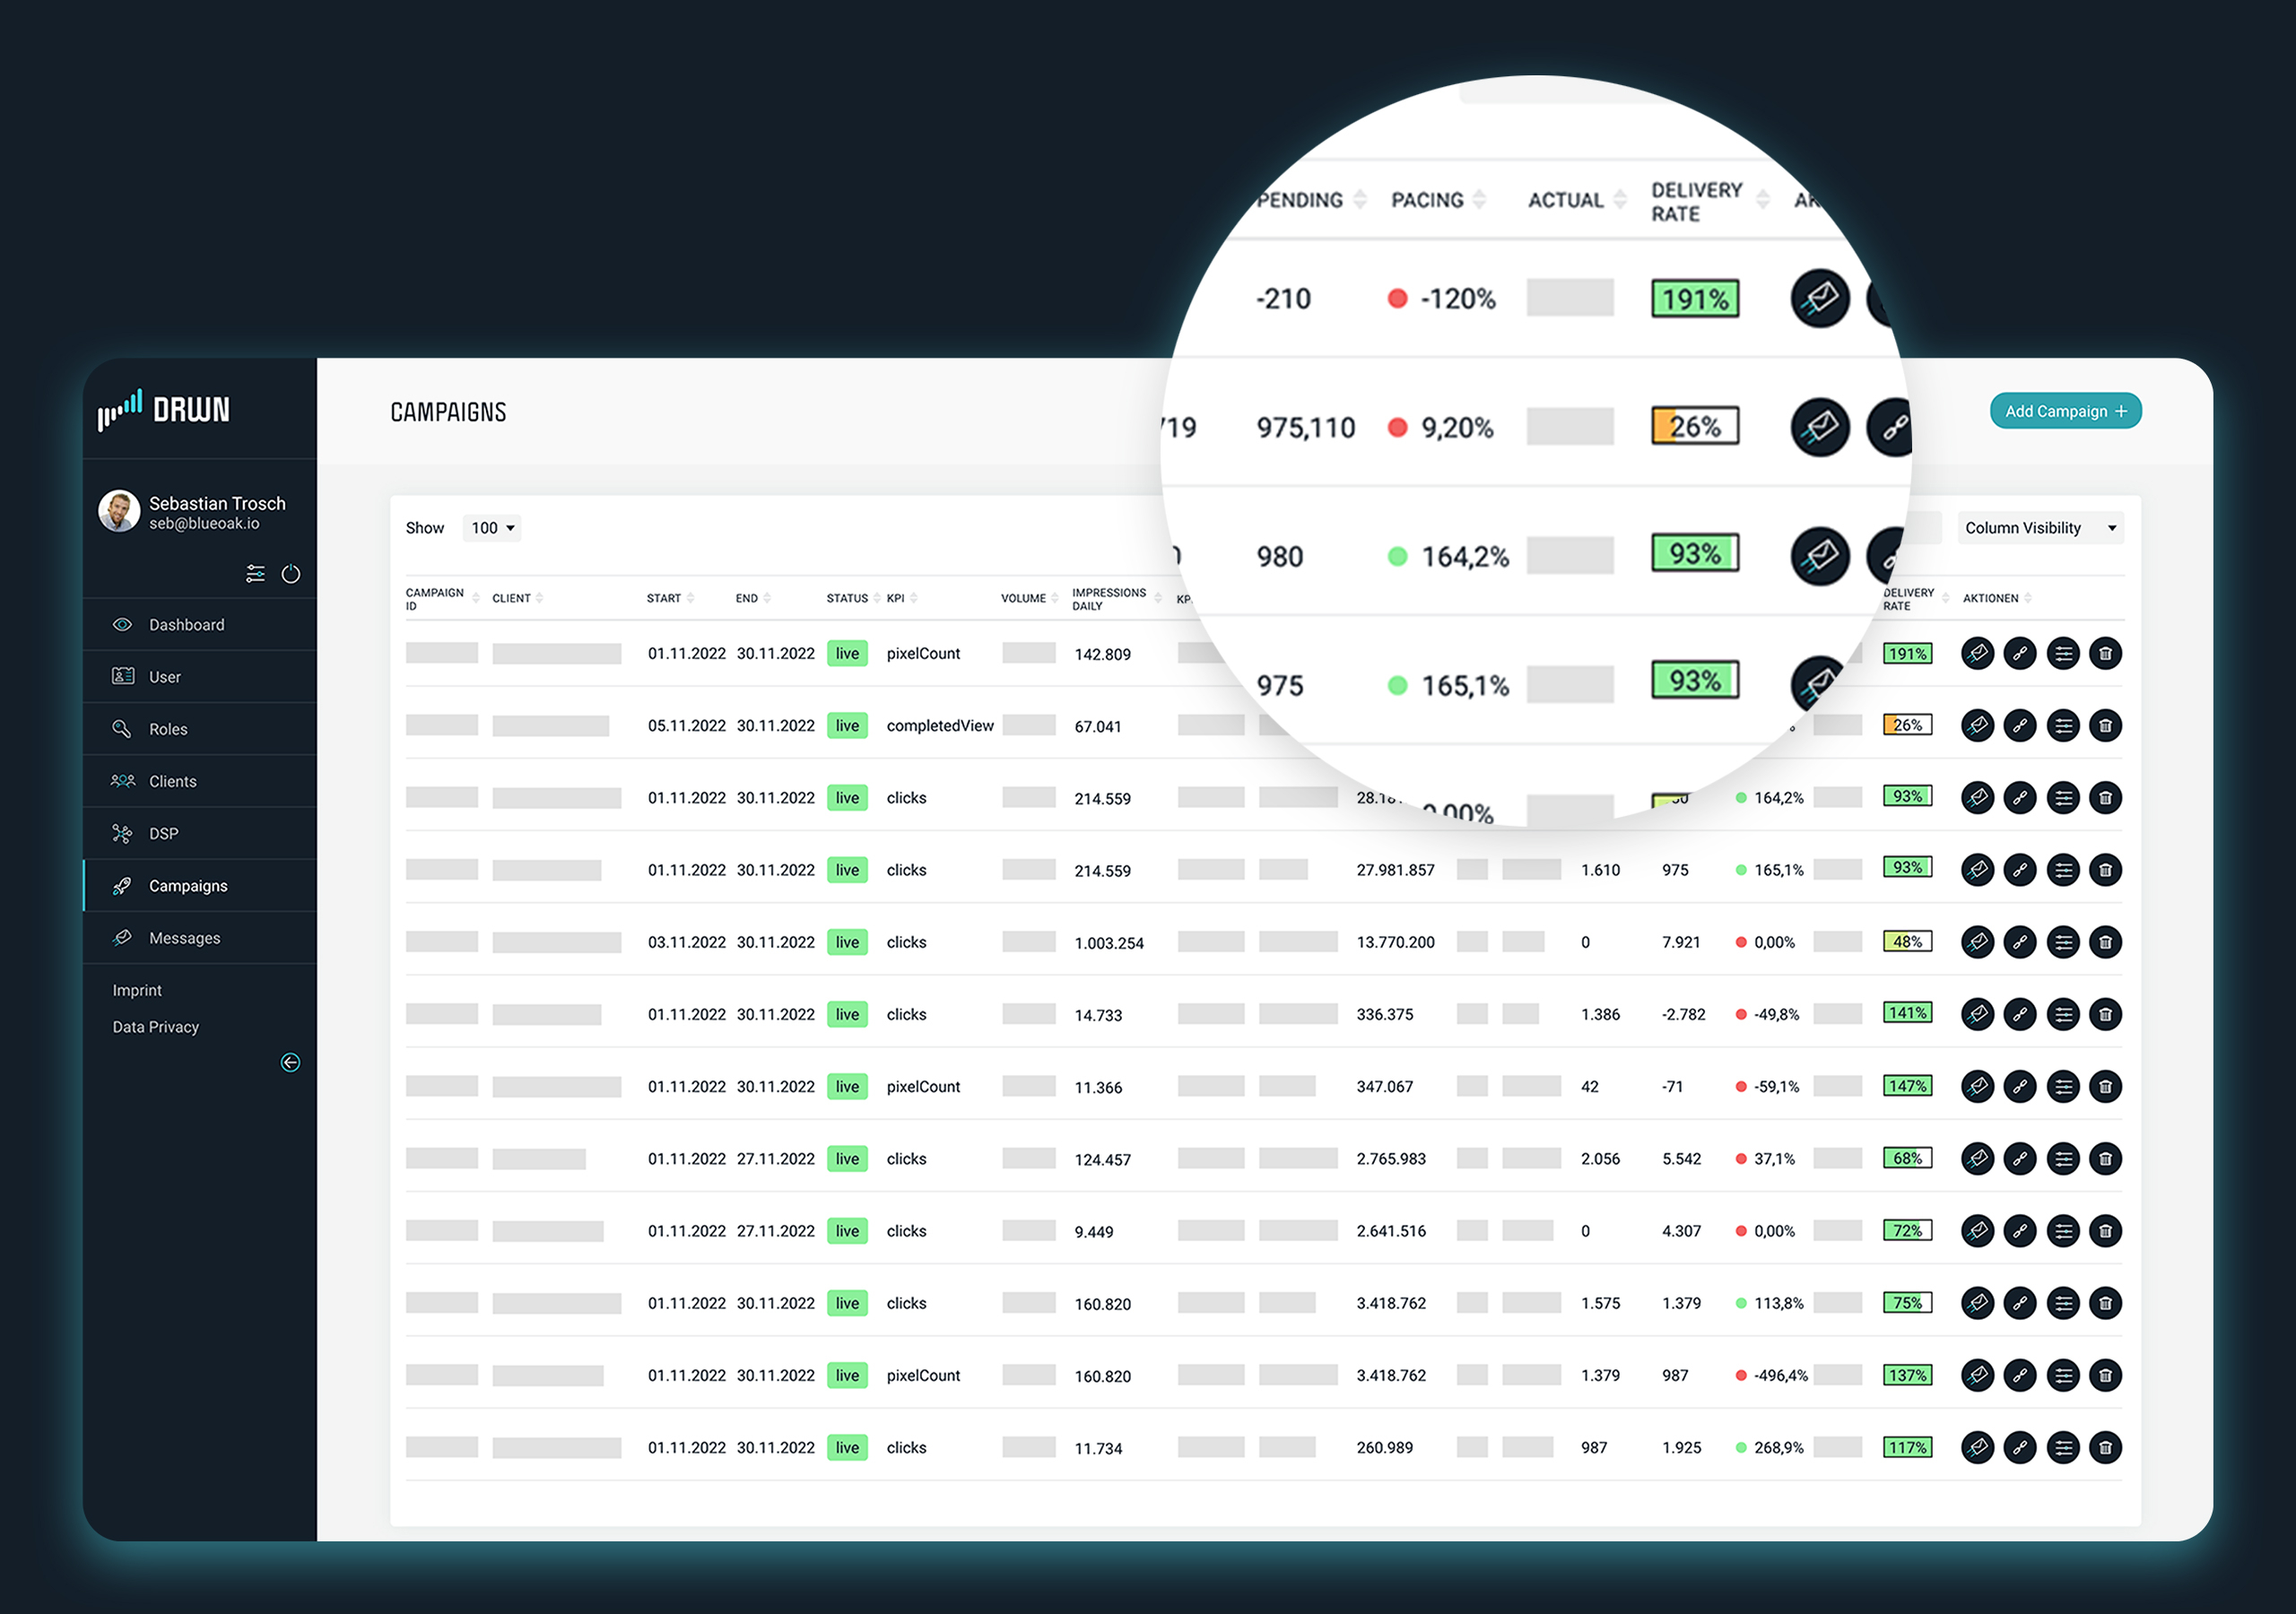Screen dimensions: 2296x1614
Task: Click the 26% delivery rate progress bar
Action: tap(1907, 725)
